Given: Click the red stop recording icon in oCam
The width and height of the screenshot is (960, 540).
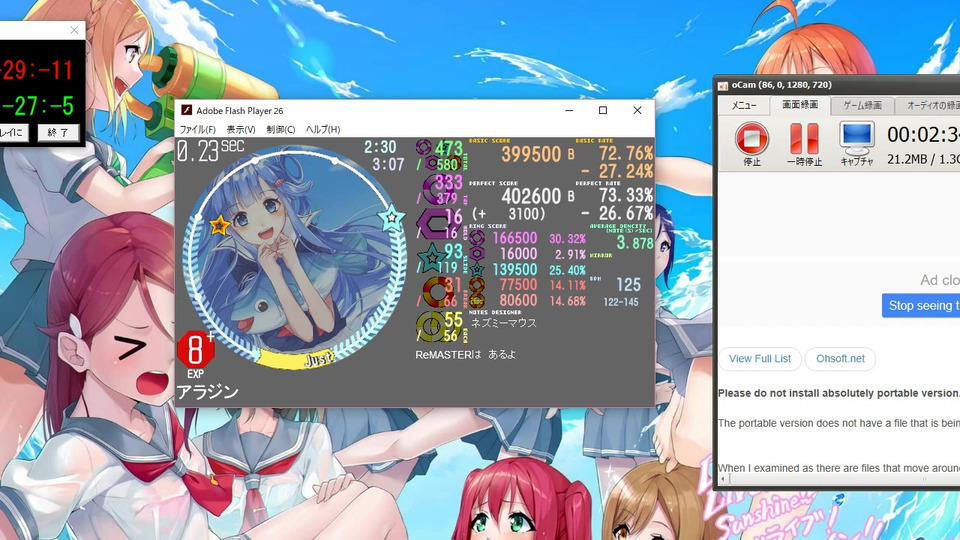Looking at the screenshot, I should click(751, 138).
